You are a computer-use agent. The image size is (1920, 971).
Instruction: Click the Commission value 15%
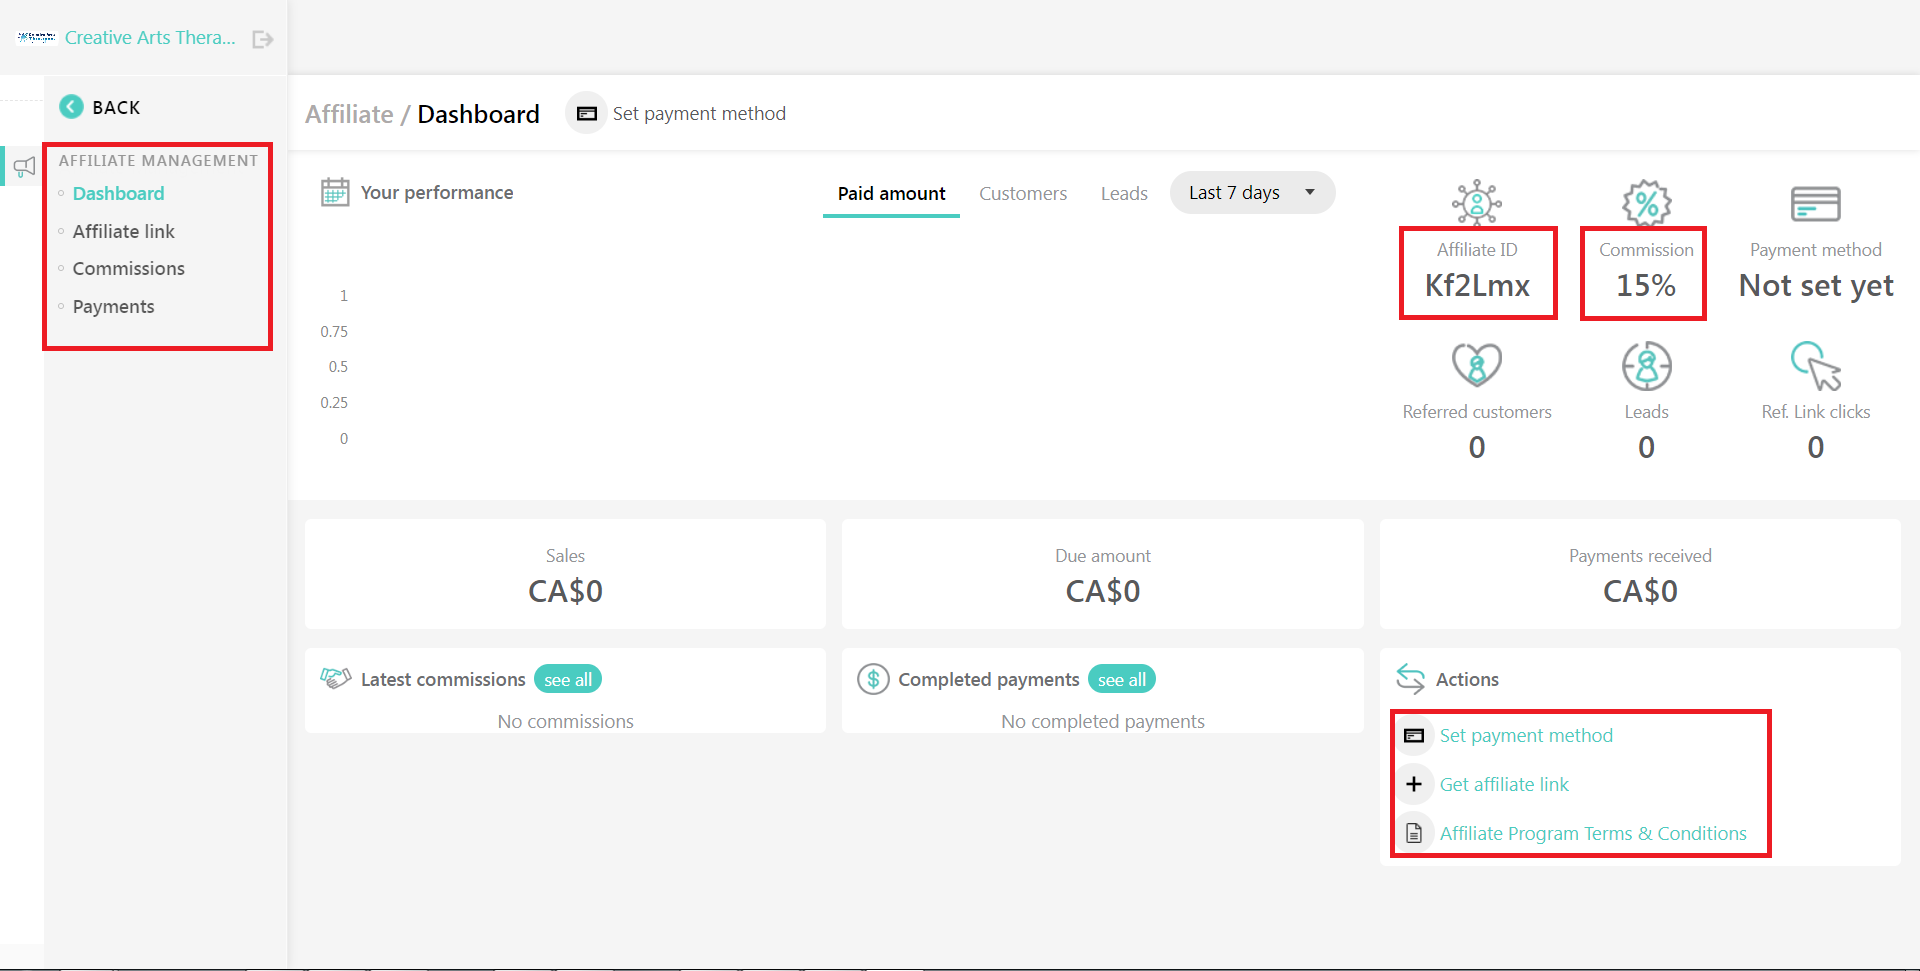click(x=1646, y=285)
